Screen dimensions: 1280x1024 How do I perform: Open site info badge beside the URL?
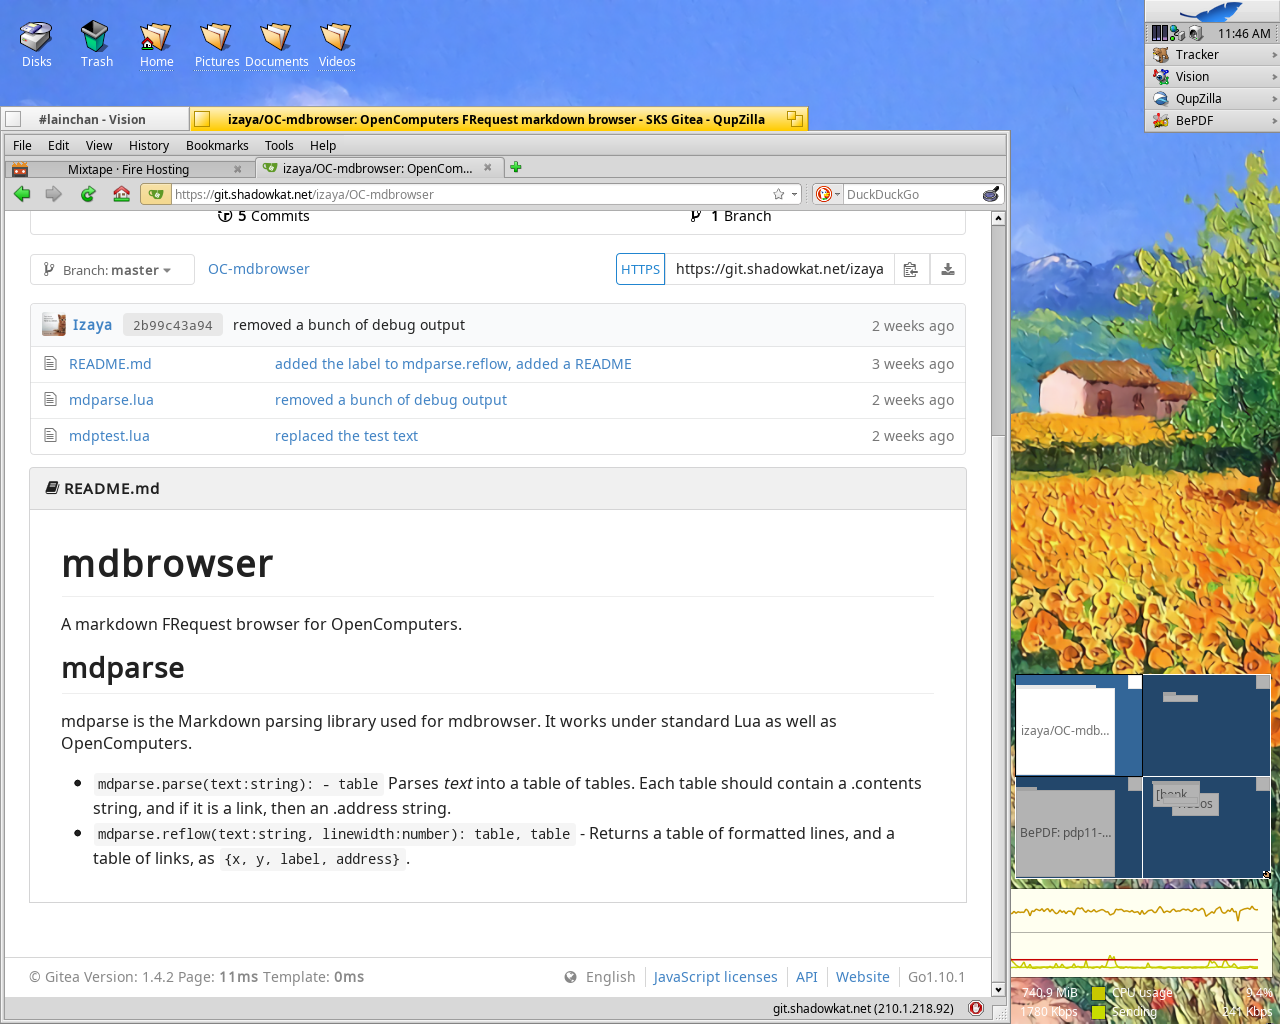[155, 194]
